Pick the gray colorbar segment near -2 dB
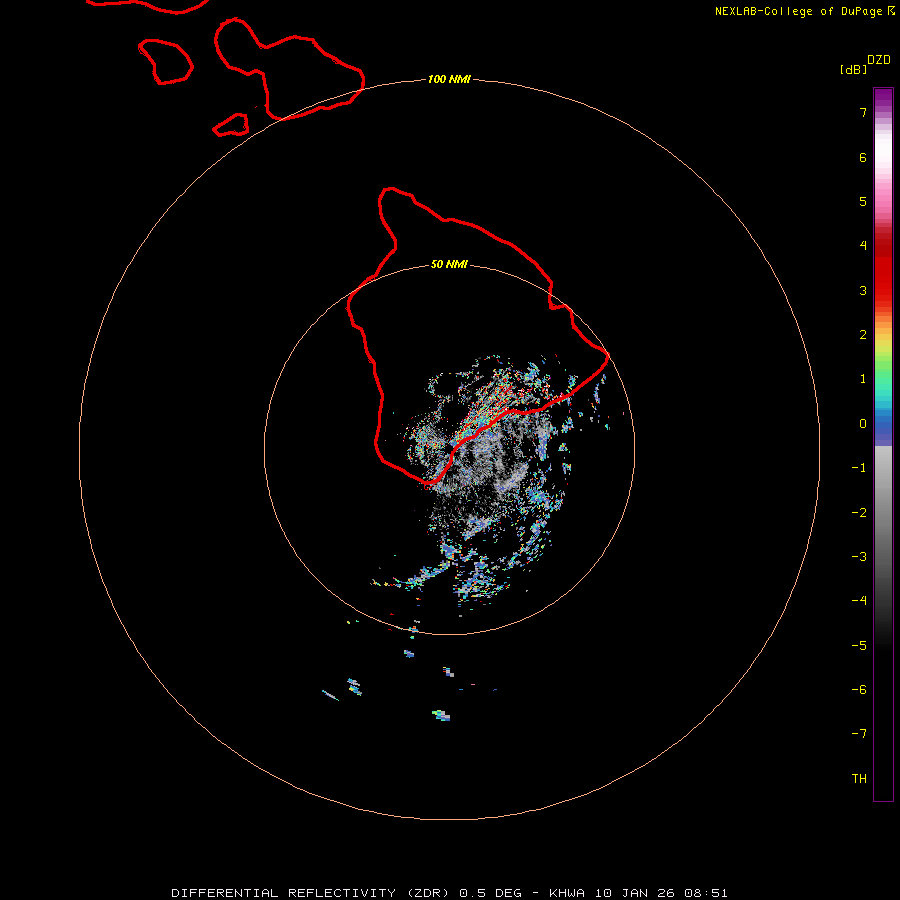Image resolution: width=900 pixels, height=900 pixels. (x=883, y=513)
